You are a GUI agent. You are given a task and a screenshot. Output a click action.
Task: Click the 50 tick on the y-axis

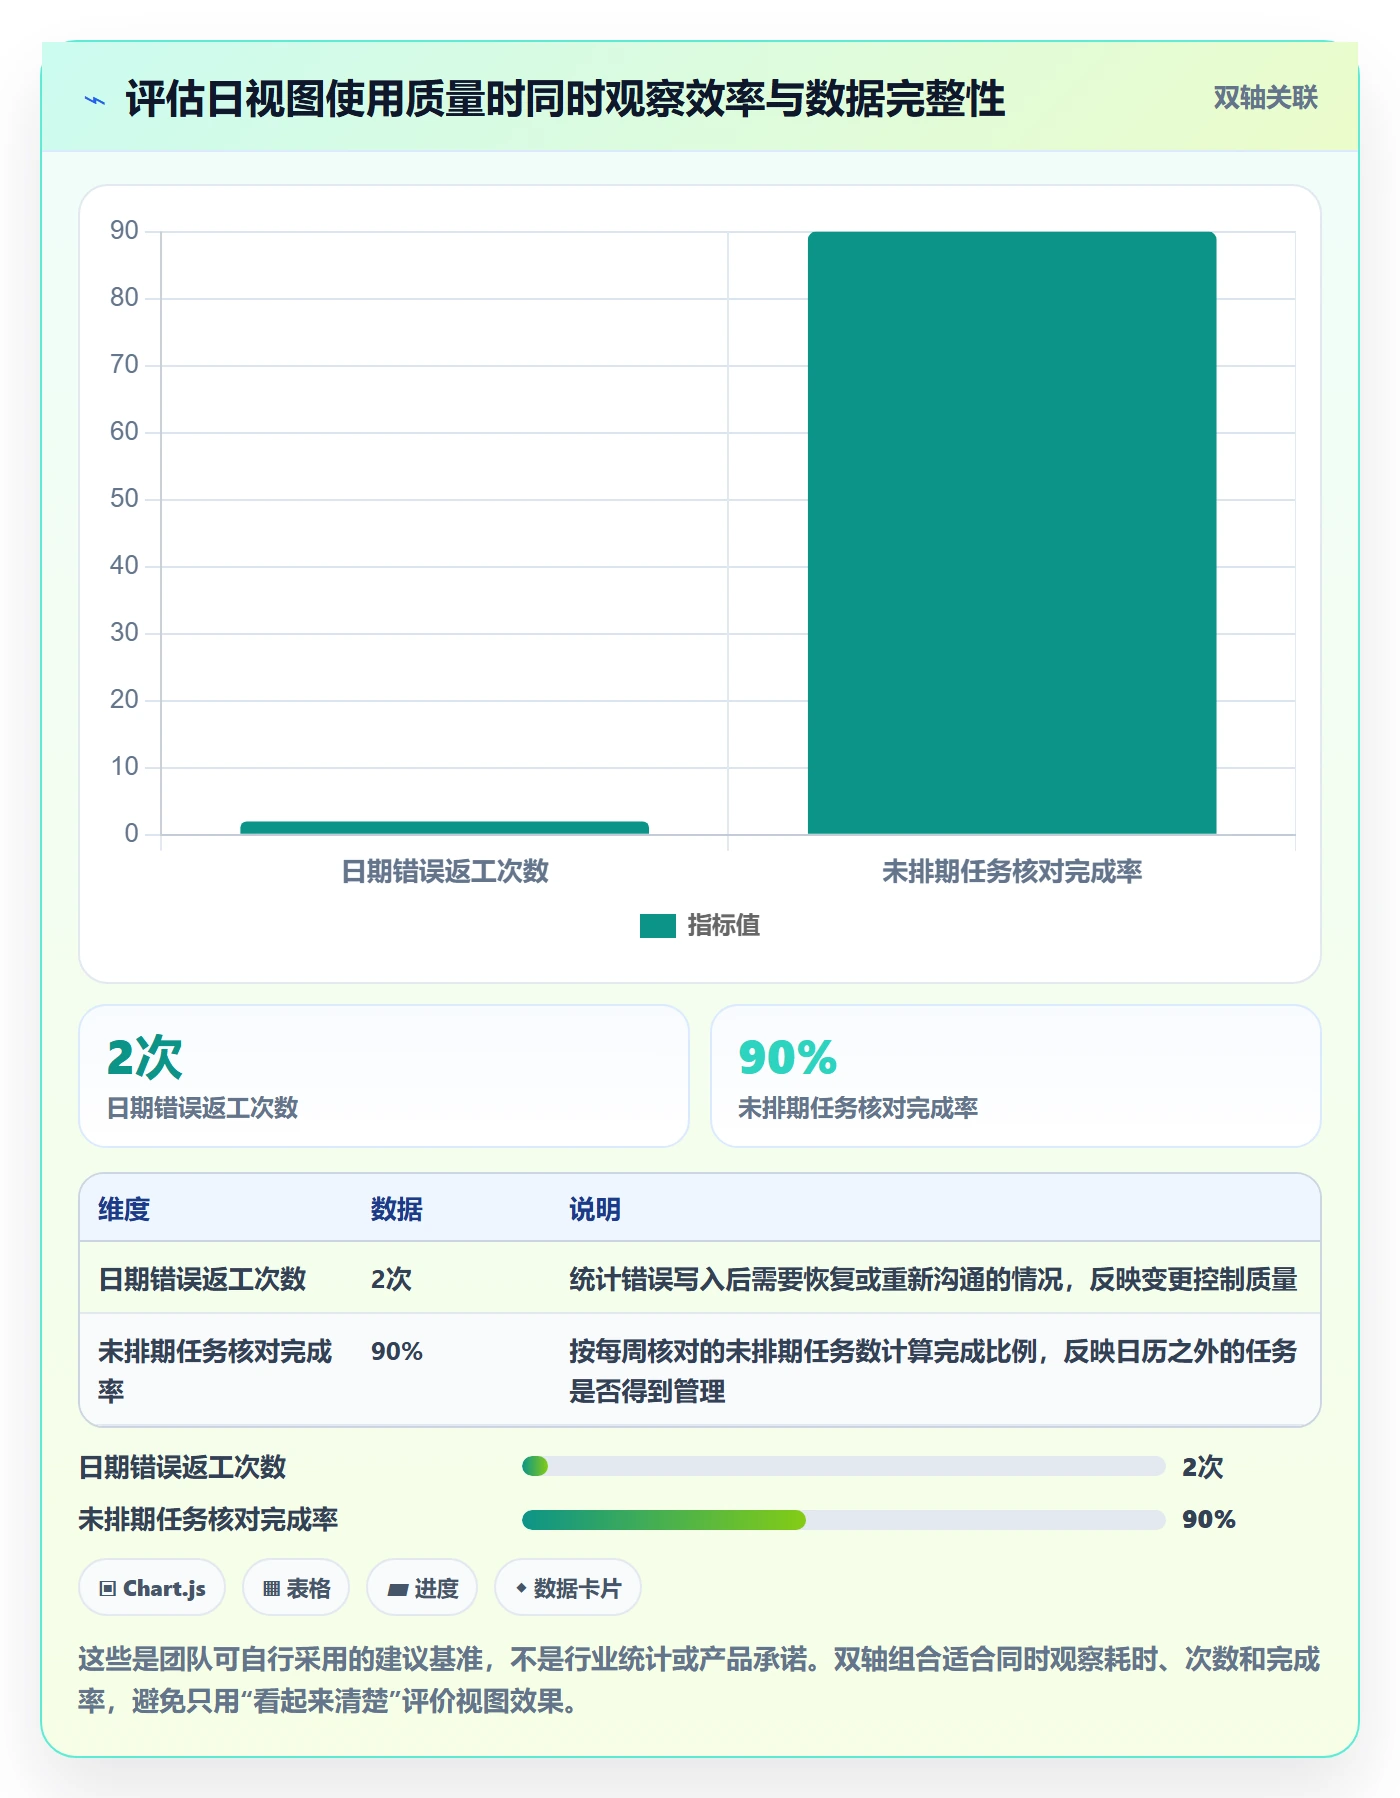click(x=124, y=499)
